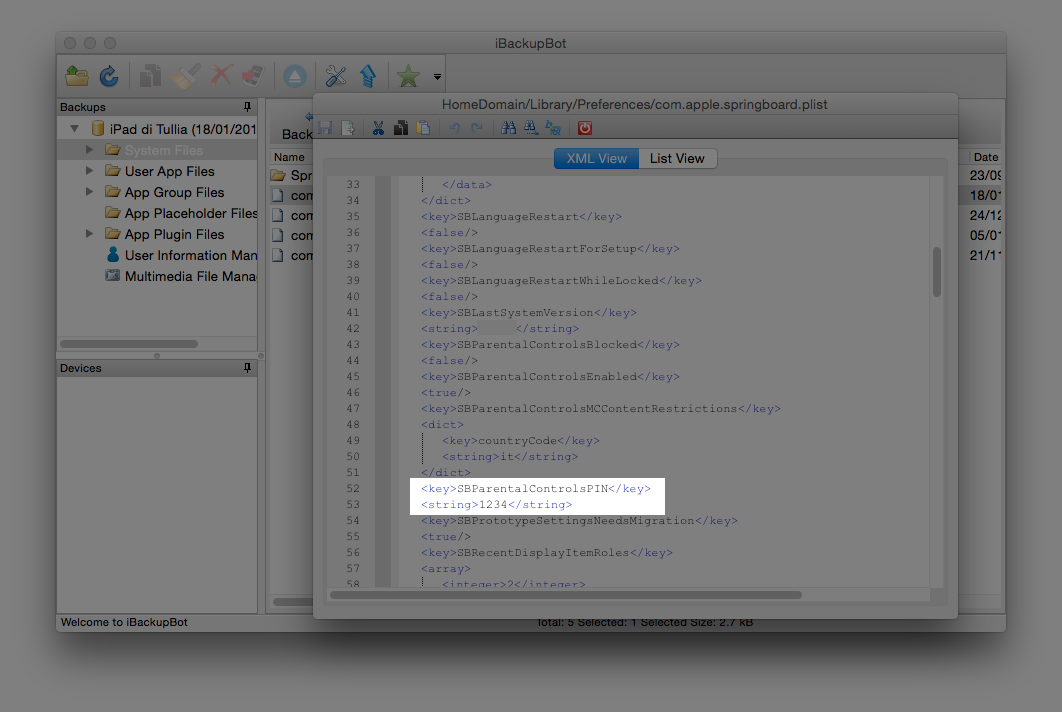Viewport: 1062px width, 712px height.
Task: Select App Group Files in tree
Action: click(174, 192)
